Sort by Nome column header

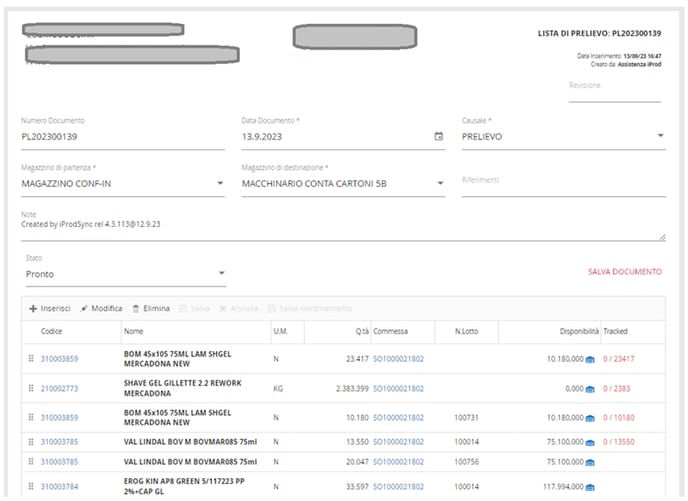tap(133, 332)
